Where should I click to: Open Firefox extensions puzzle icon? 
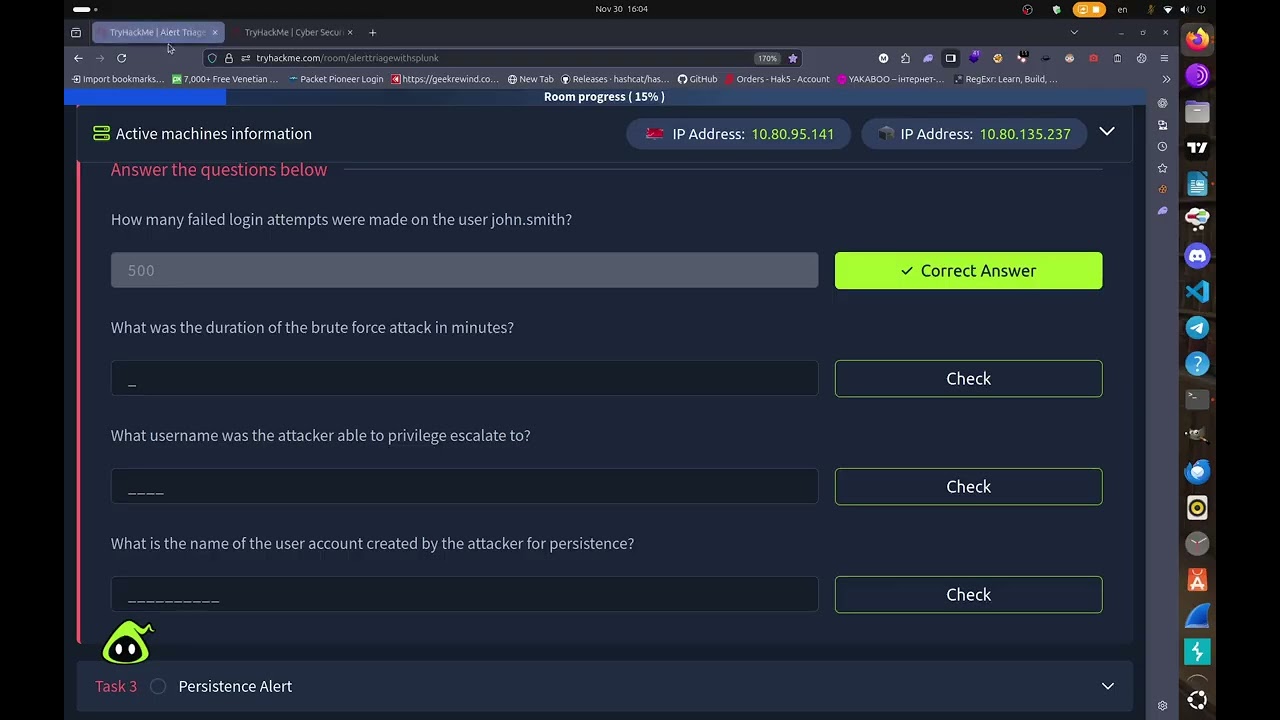tap(905, 58)
